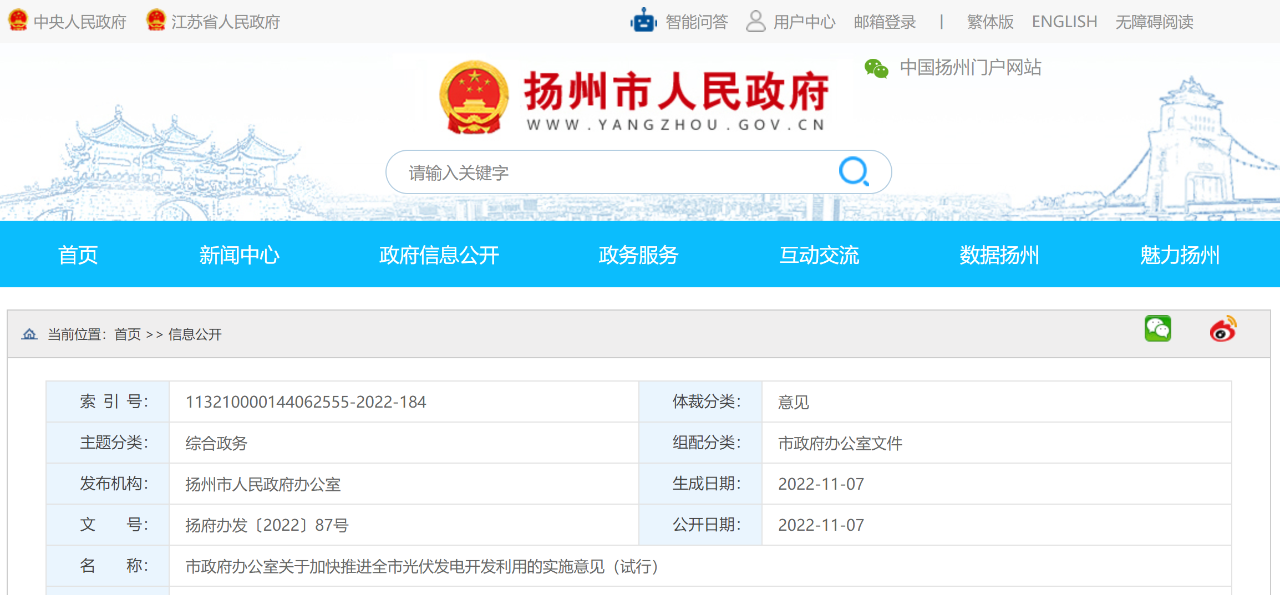
Task: Click the home icon beside 当前位置
Action: pyautogui.click(x=29, y=334)
